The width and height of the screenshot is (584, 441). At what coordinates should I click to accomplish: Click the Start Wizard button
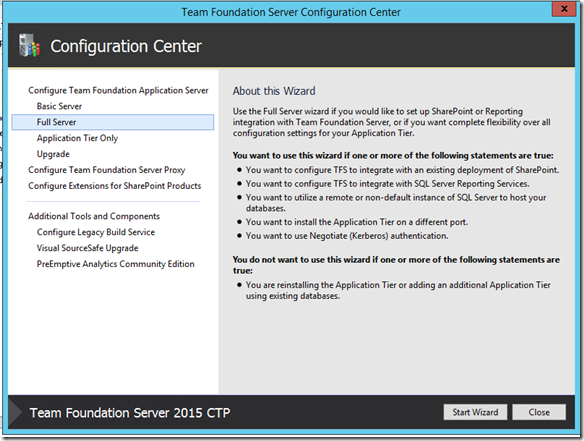475,412
